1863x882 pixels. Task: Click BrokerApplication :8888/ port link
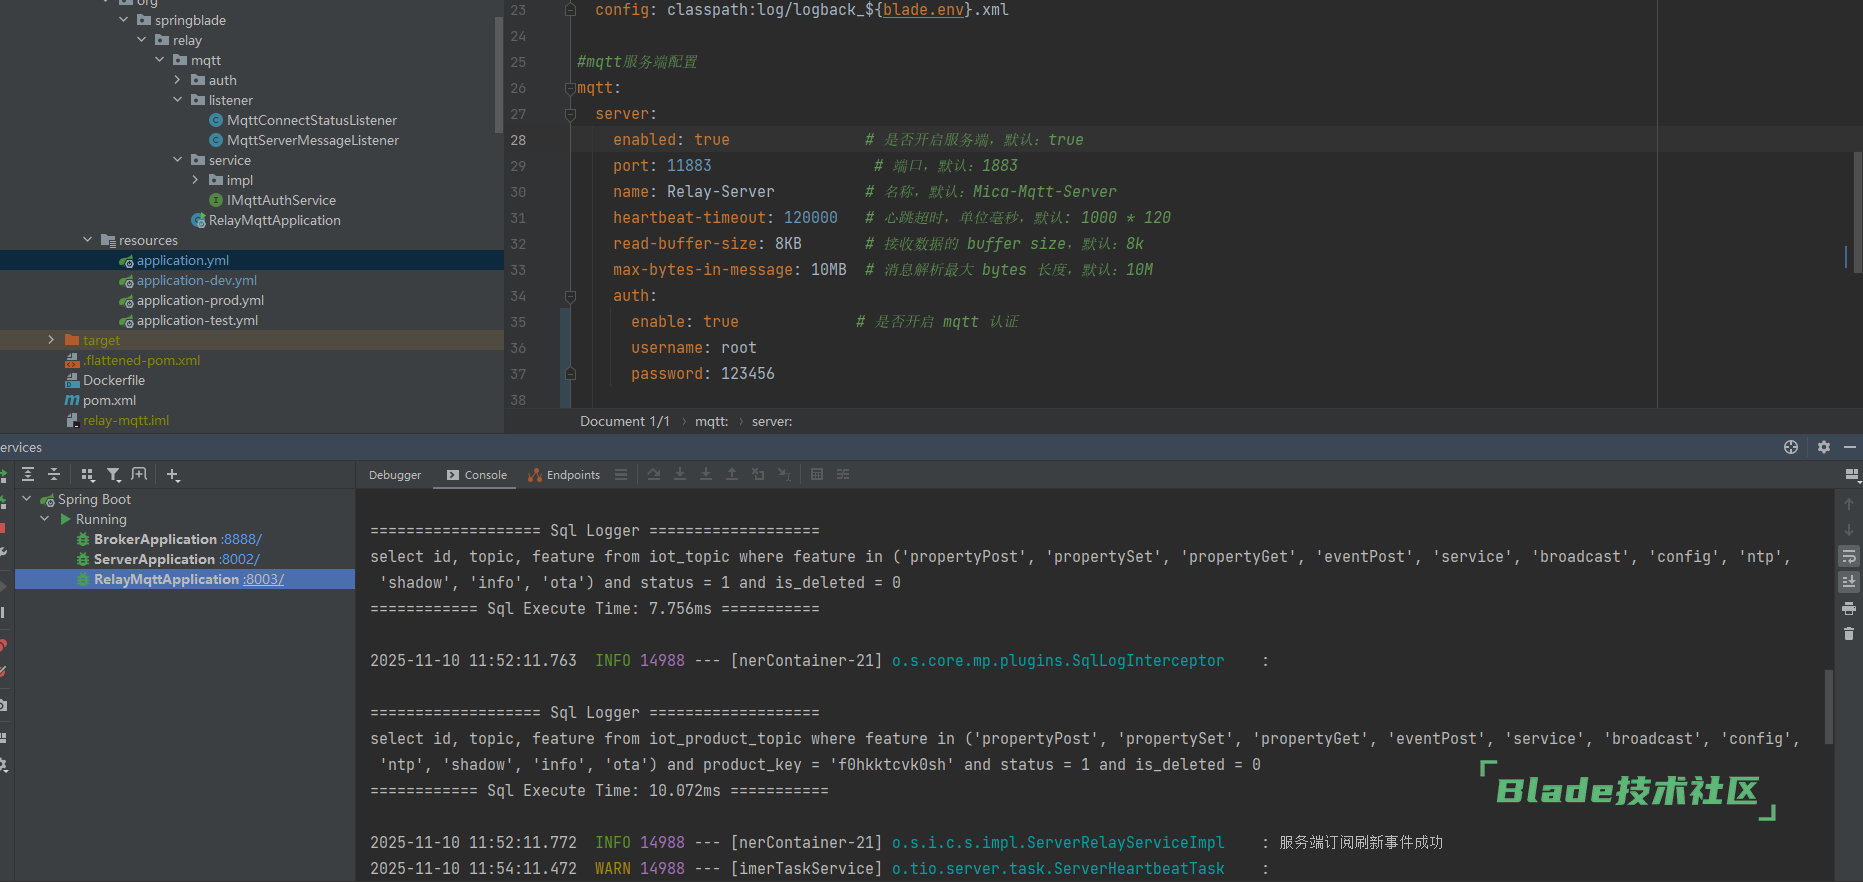tap(242, 539)
